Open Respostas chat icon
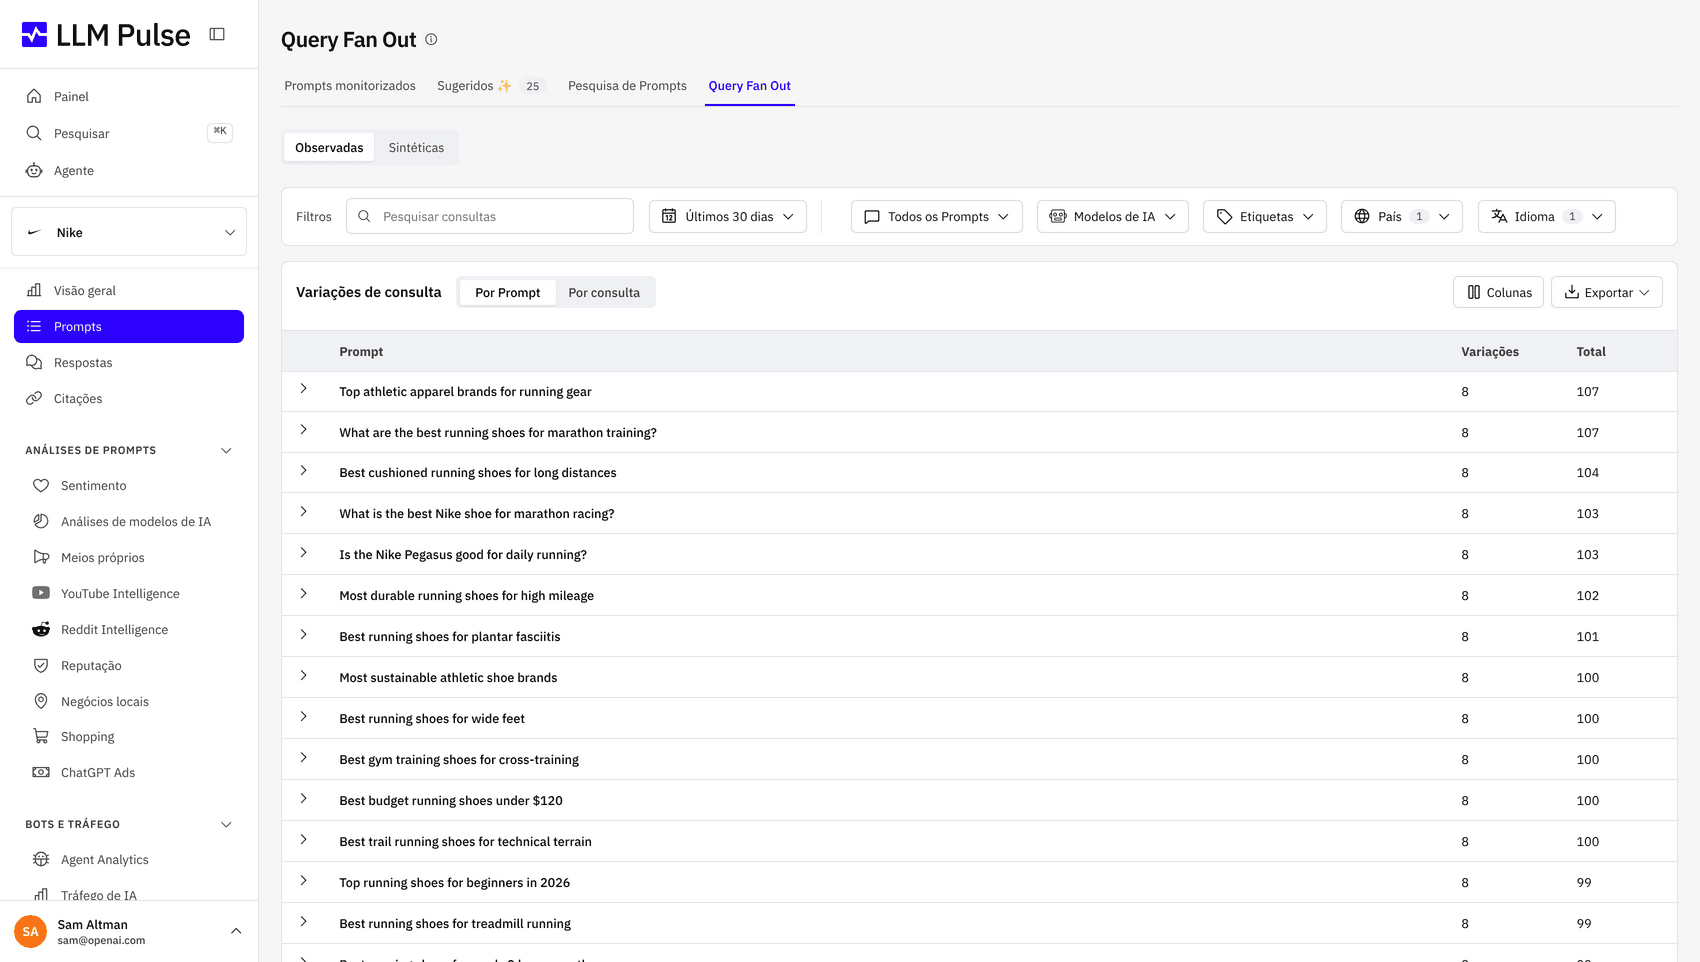Image resolution: width=1700 pixels, height=962 pixels. pos(34,362)
